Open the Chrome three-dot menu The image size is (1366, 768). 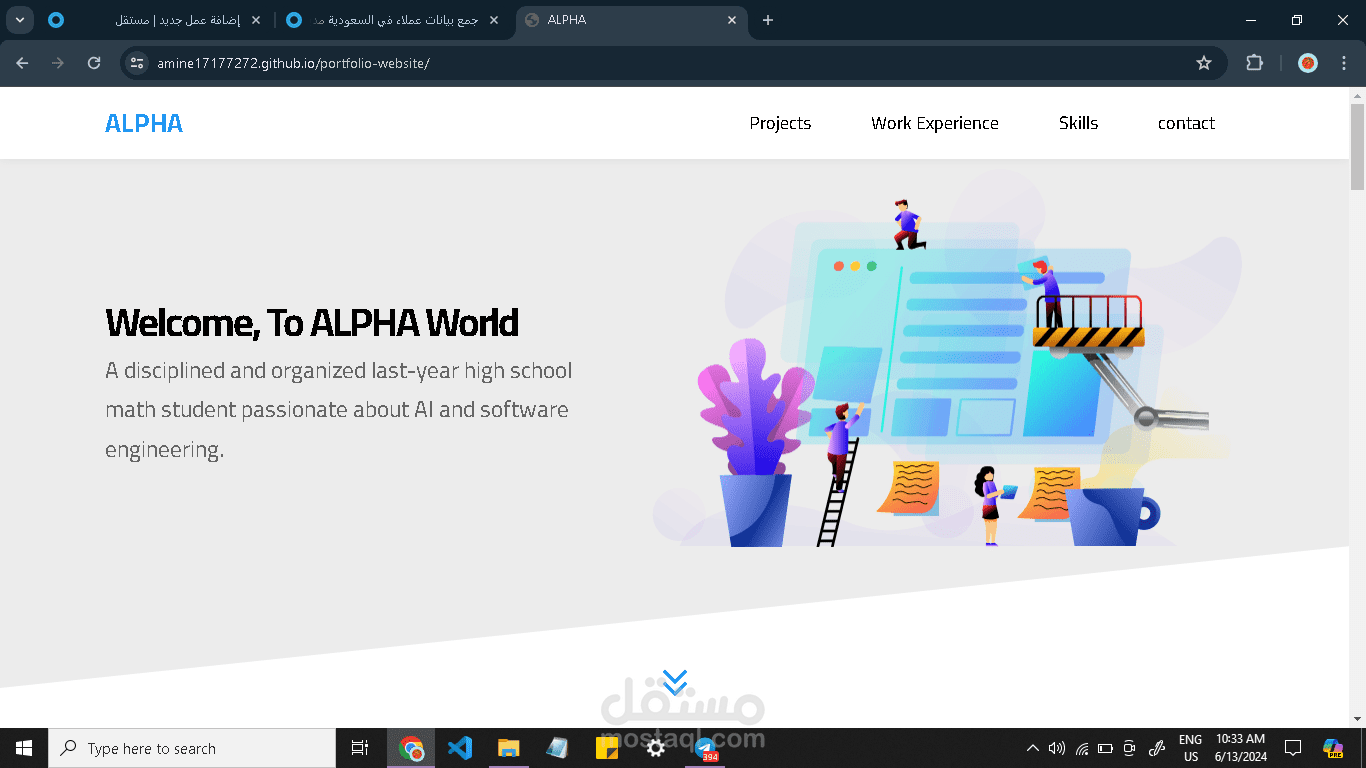[1344, 62]
